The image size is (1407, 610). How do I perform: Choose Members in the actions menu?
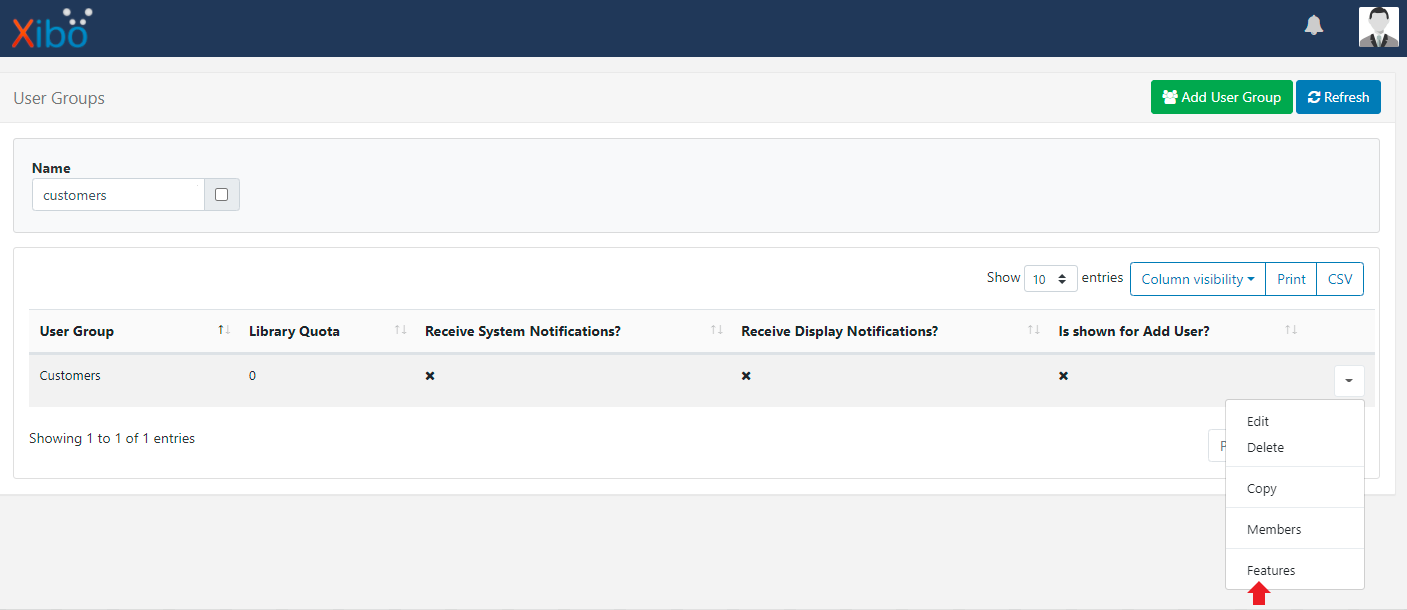(x=1274, y=529)
